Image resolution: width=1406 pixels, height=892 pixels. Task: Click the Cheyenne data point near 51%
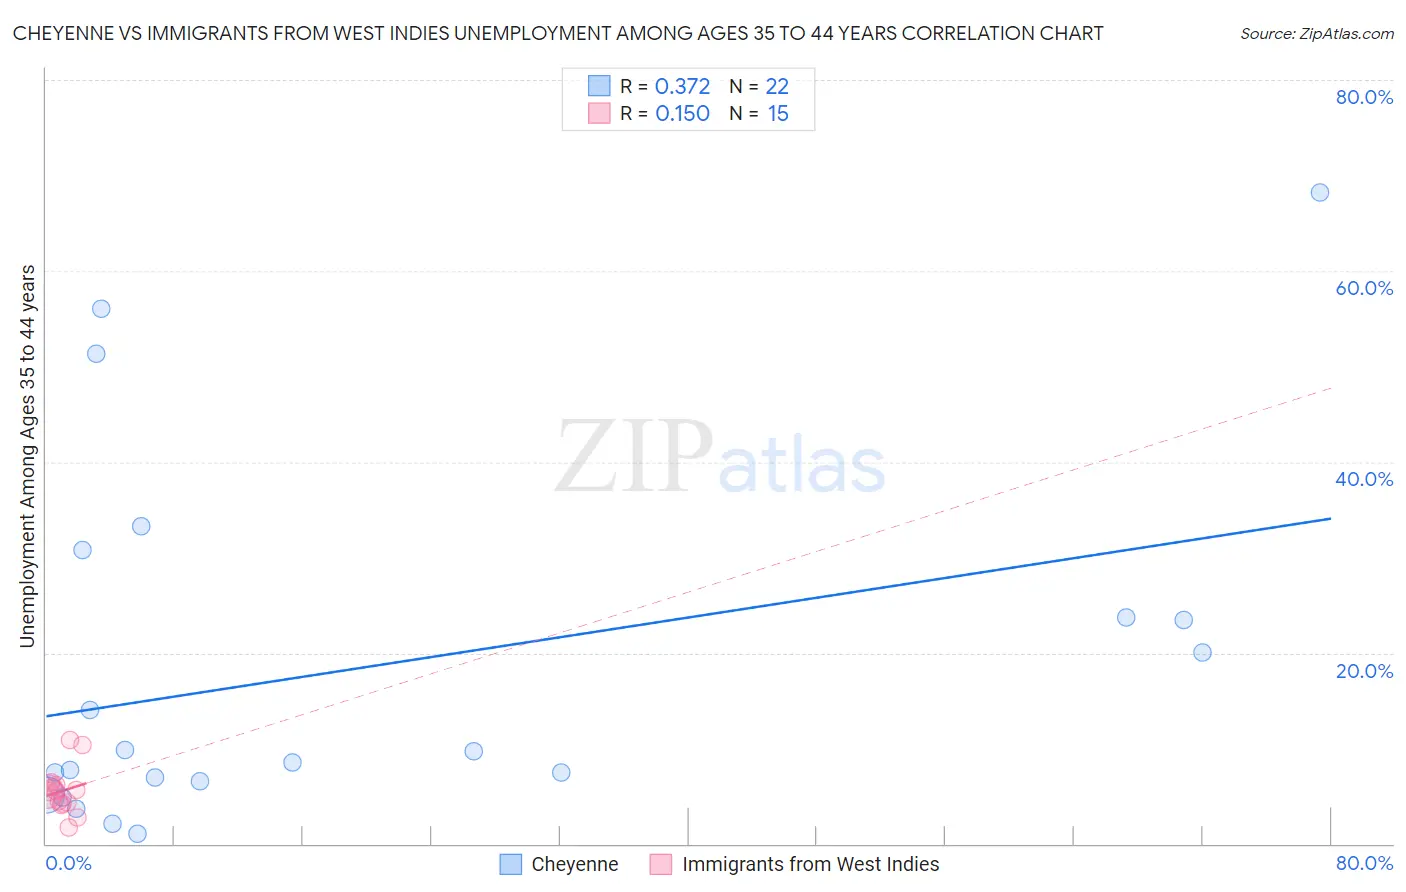point(96,353)
